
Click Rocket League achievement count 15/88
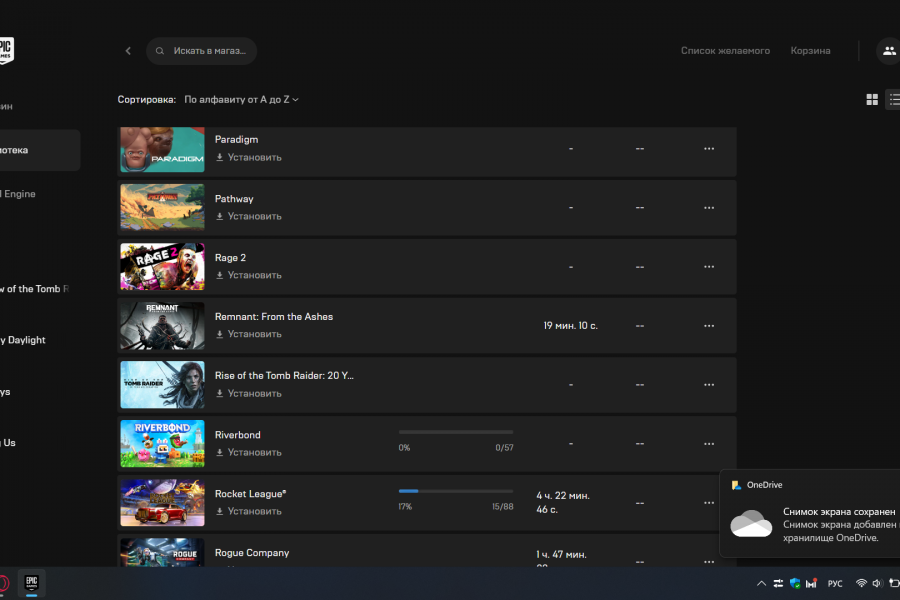(503, 507)
